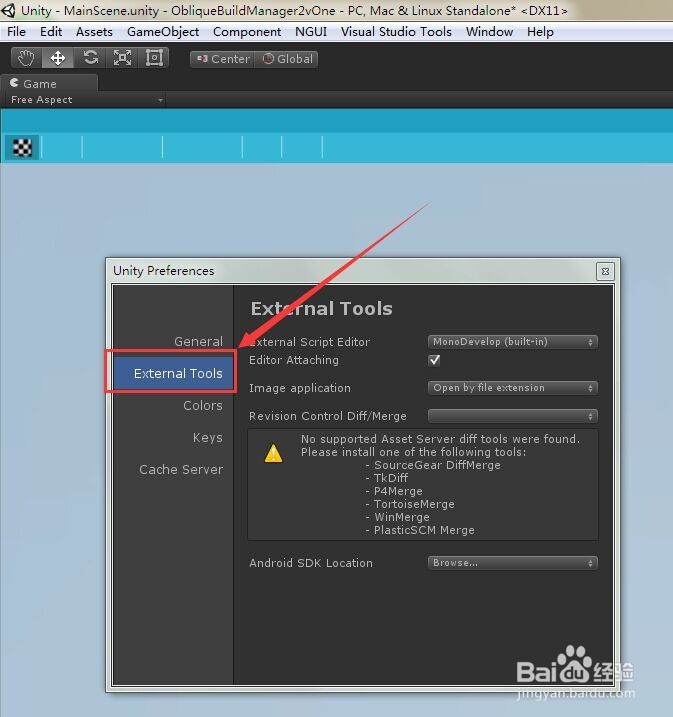Click the External Tools heading
Screen dimensions: 673x717
pos(321,309)
